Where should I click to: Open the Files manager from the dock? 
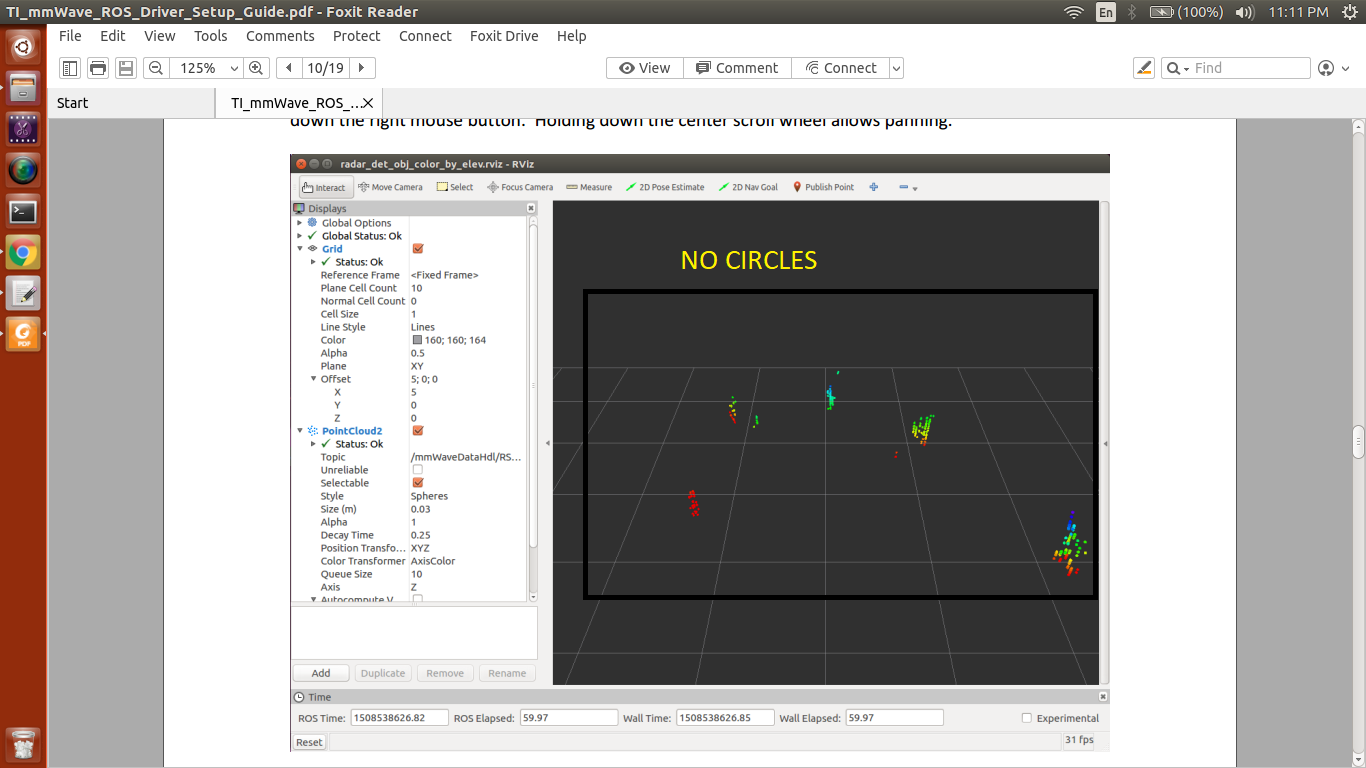coord(23,87)
